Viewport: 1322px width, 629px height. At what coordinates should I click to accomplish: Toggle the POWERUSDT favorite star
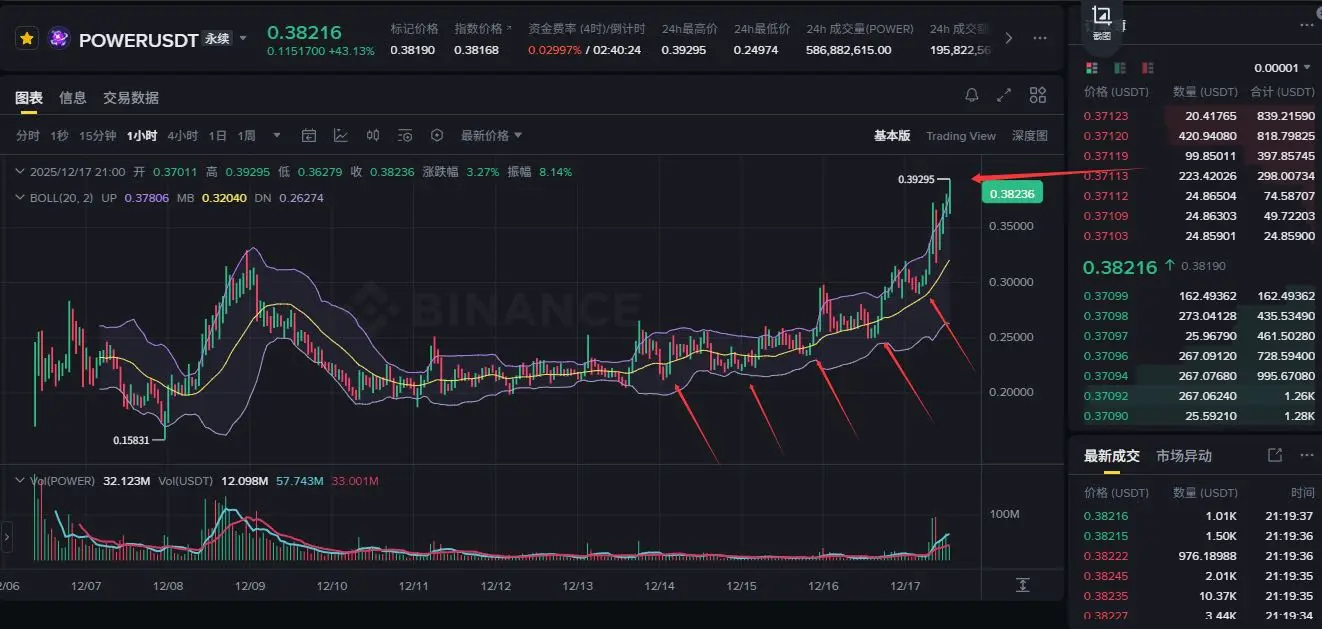click(26, 38)
